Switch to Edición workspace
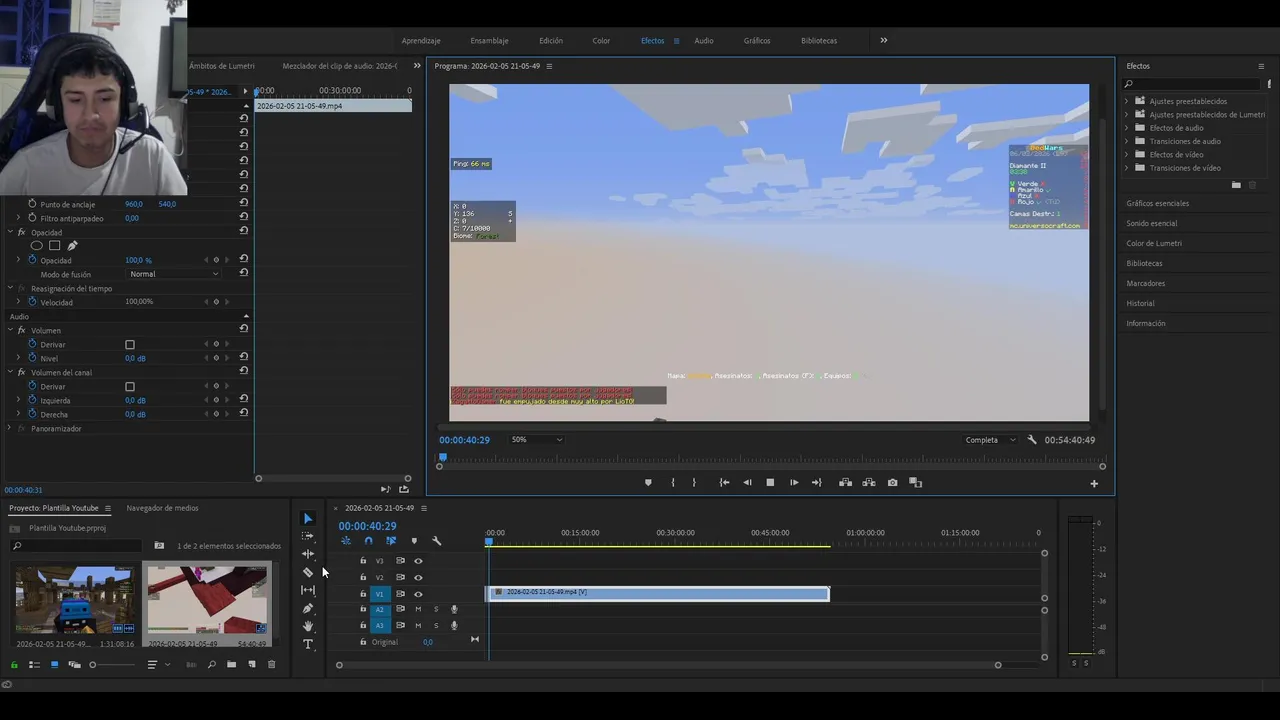The height and width of the screenshot is (720, 1280). pos(551,41)
